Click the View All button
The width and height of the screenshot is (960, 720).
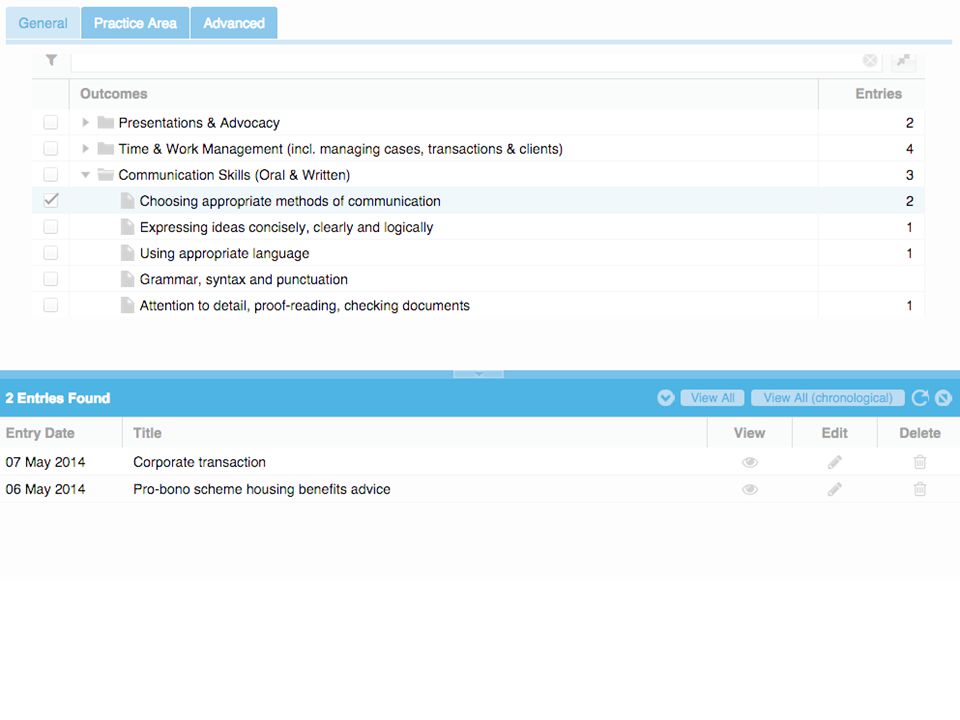tap(713, 398)
